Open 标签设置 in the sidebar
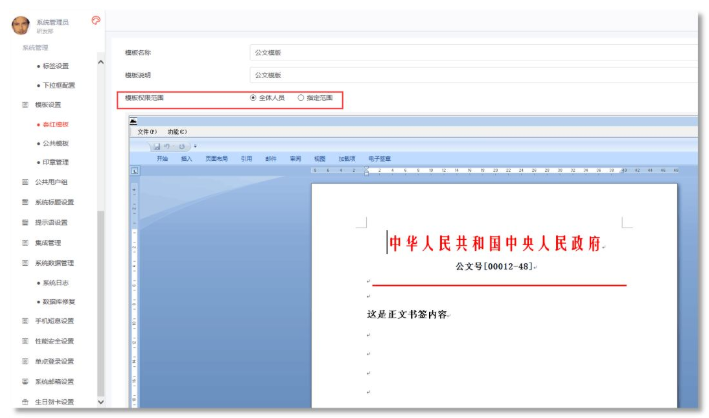The width and height of the screenshot is (709, 418). tap(56, 66)
